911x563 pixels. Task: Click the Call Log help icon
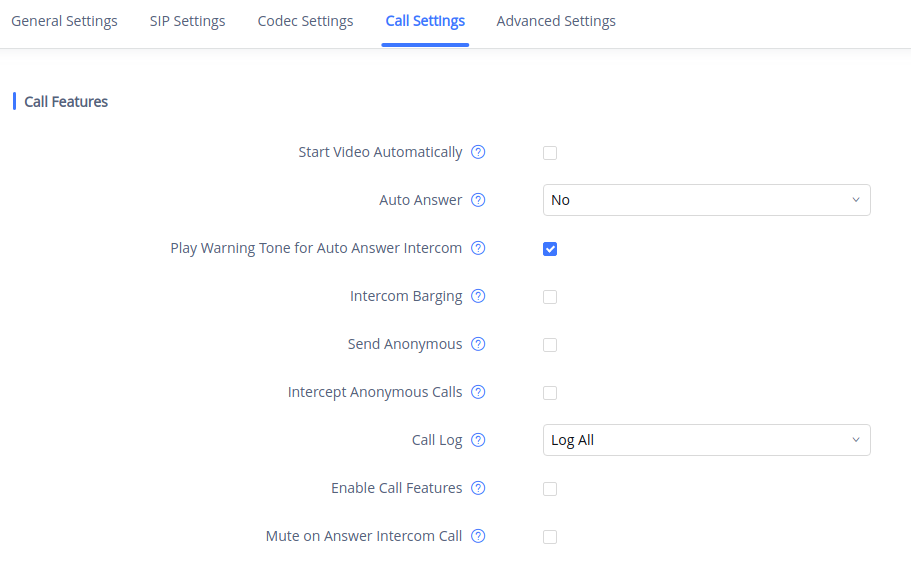pyautogui.click(x=478, y=440)
